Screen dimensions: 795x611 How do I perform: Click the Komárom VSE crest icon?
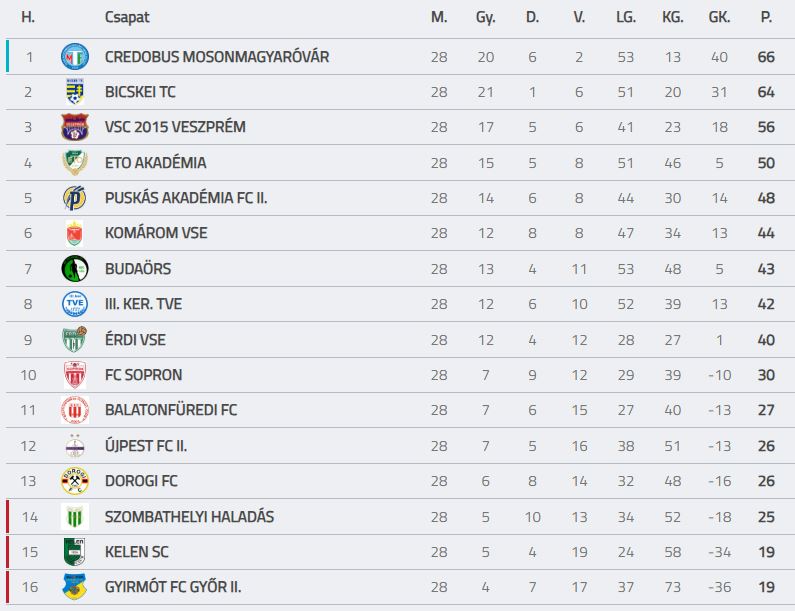[75, 233]
